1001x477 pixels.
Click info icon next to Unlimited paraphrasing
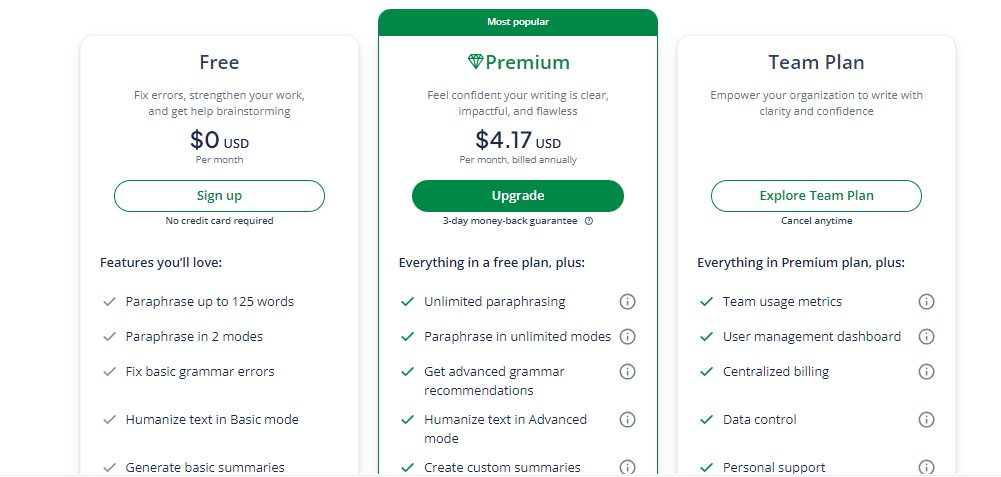click(x=628, y=302)
